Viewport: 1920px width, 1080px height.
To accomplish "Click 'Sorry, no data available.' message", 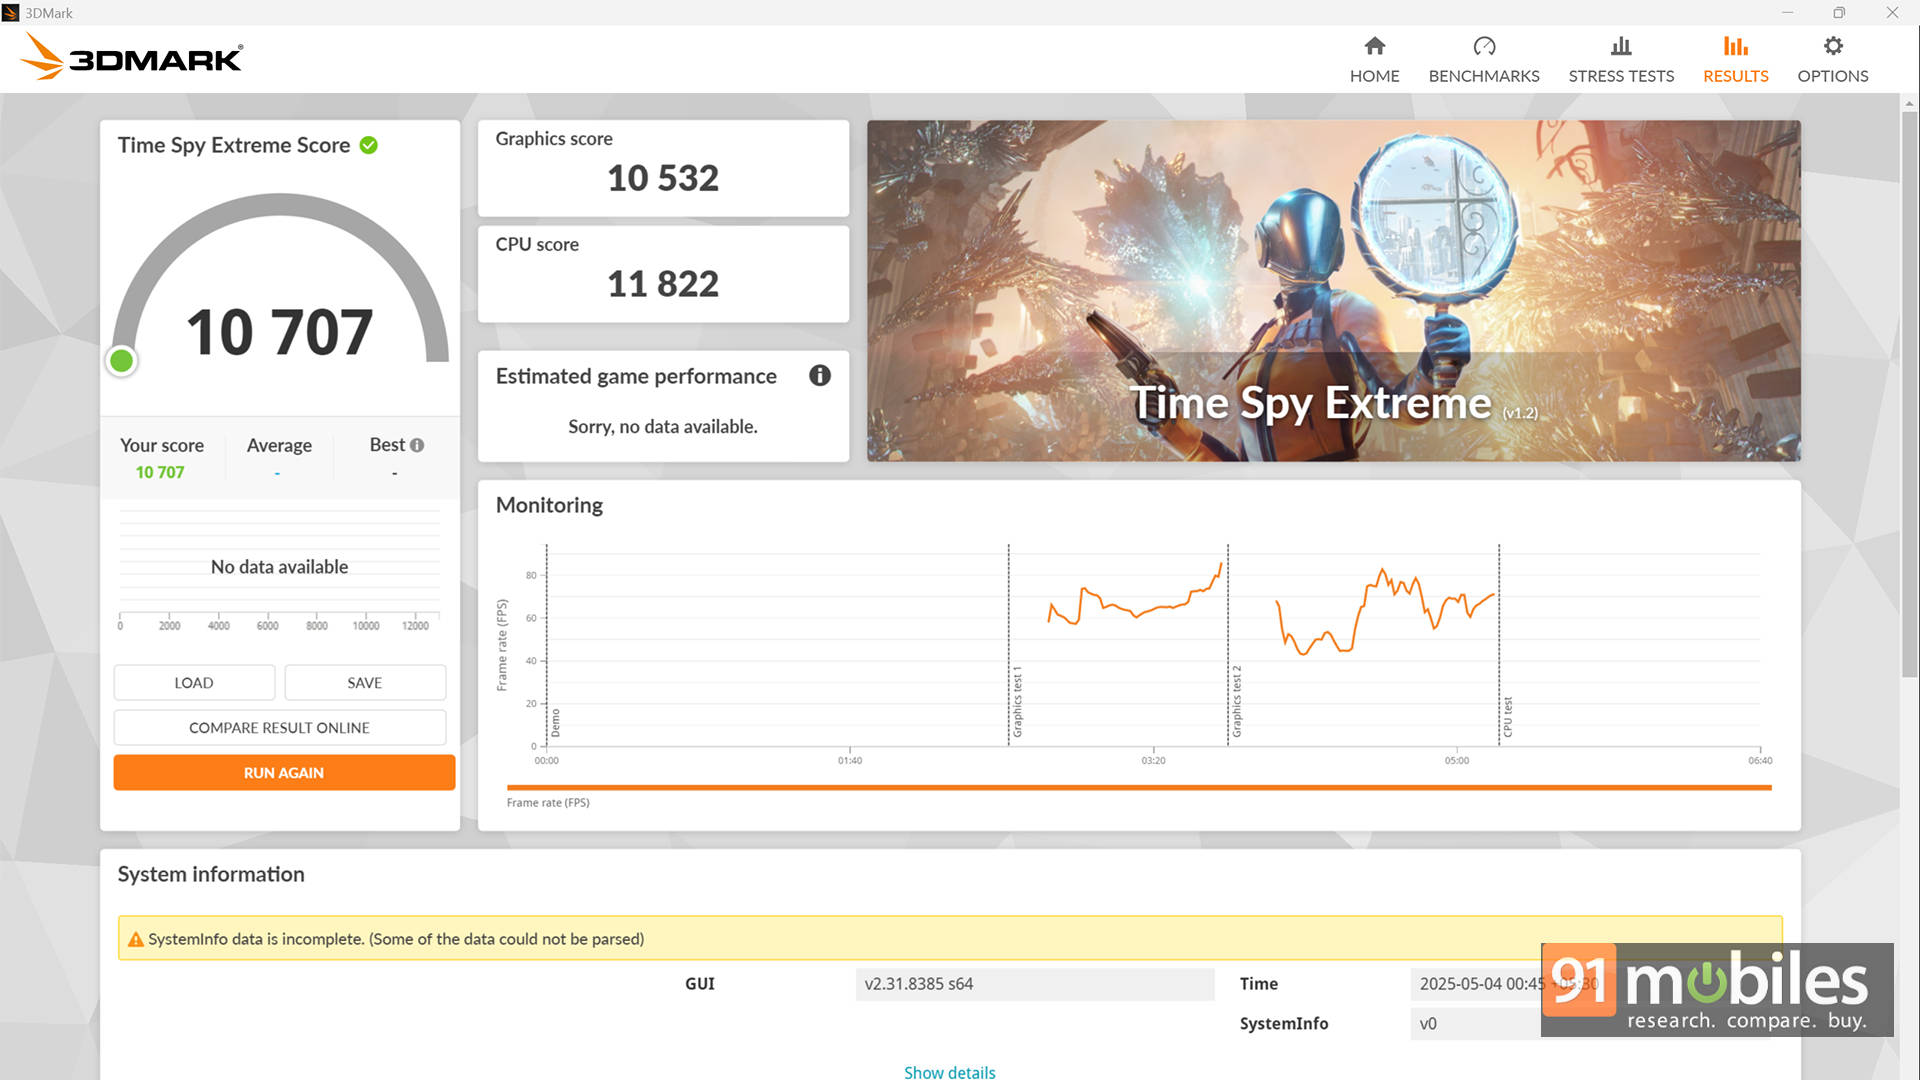I will [x=663, y=426].
